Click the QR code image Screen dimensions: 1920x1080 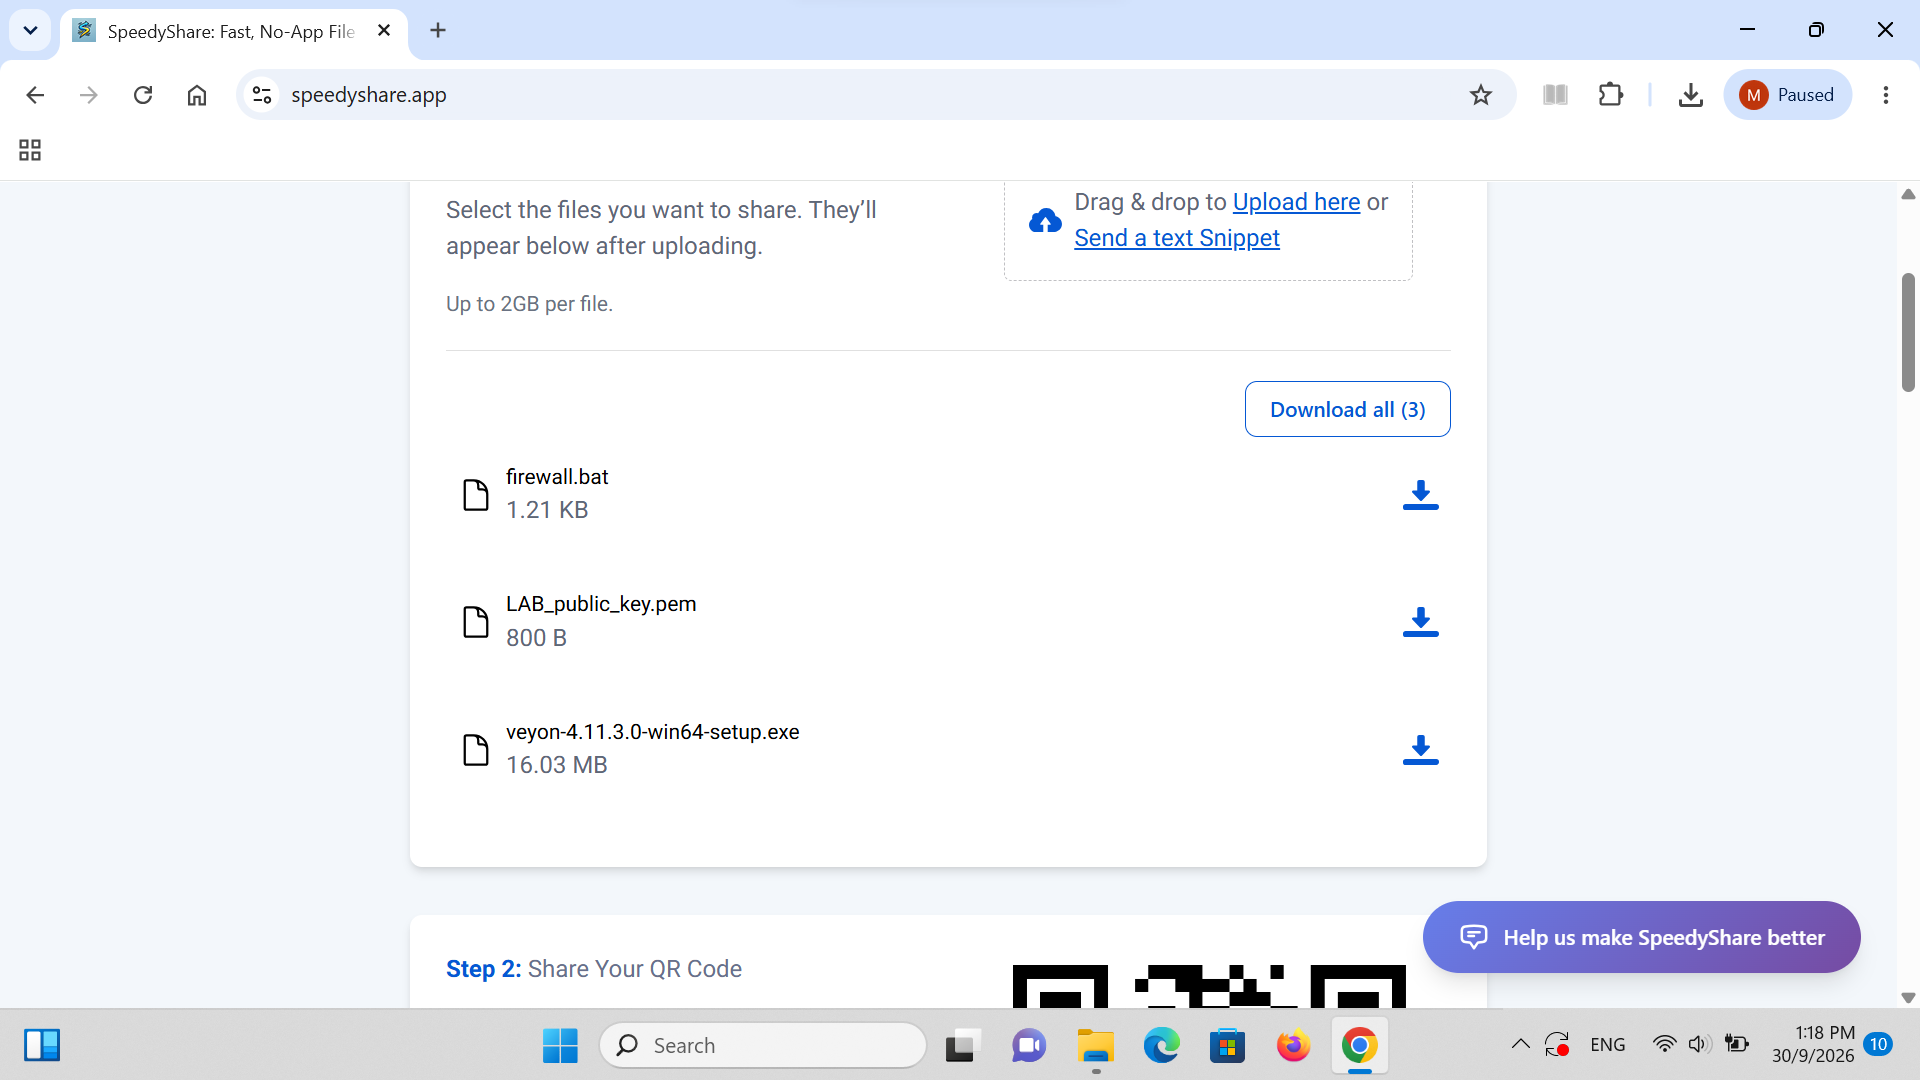[x=1209, y=986]
